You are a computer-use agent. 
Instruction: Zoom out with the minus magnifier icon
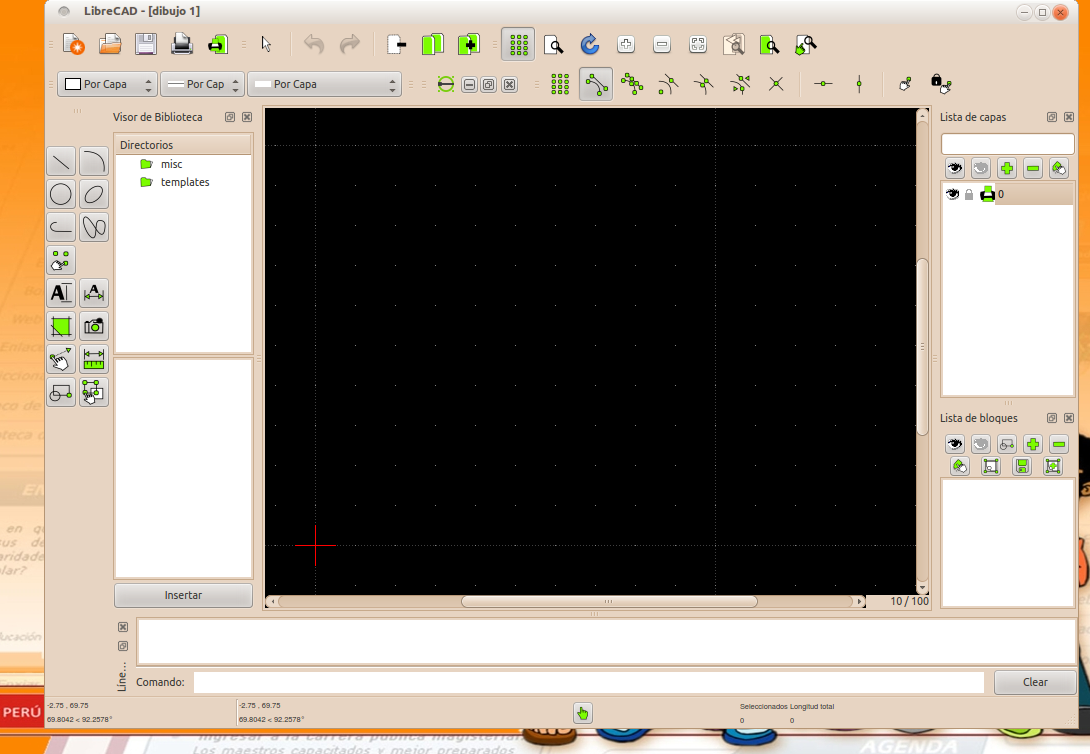pos(662,44)
